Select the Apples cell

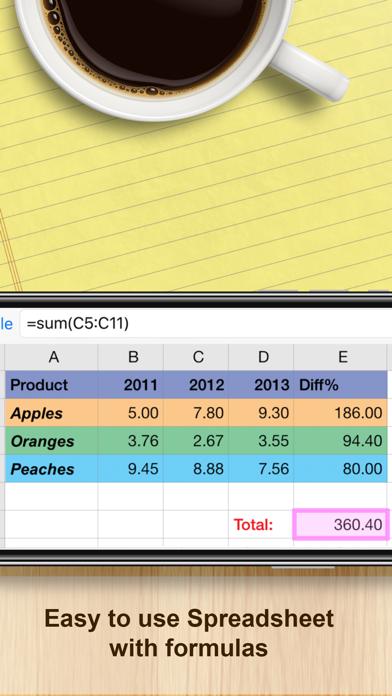pyautogui.click(x=51, y=413)
